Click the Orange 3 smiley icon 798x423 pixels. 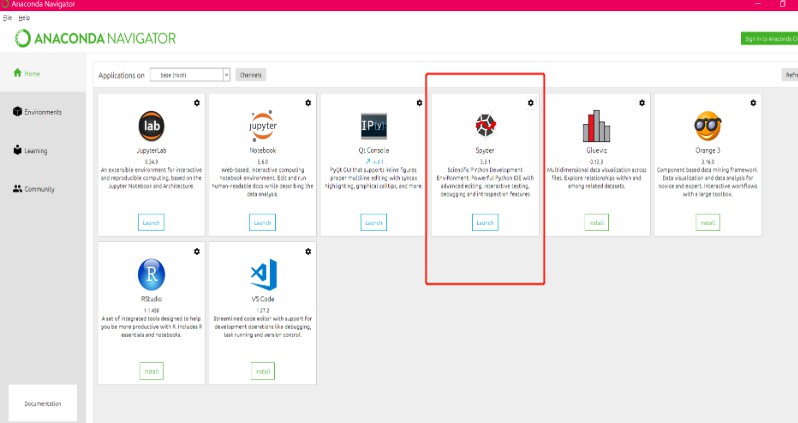click(x=707, y=126)
